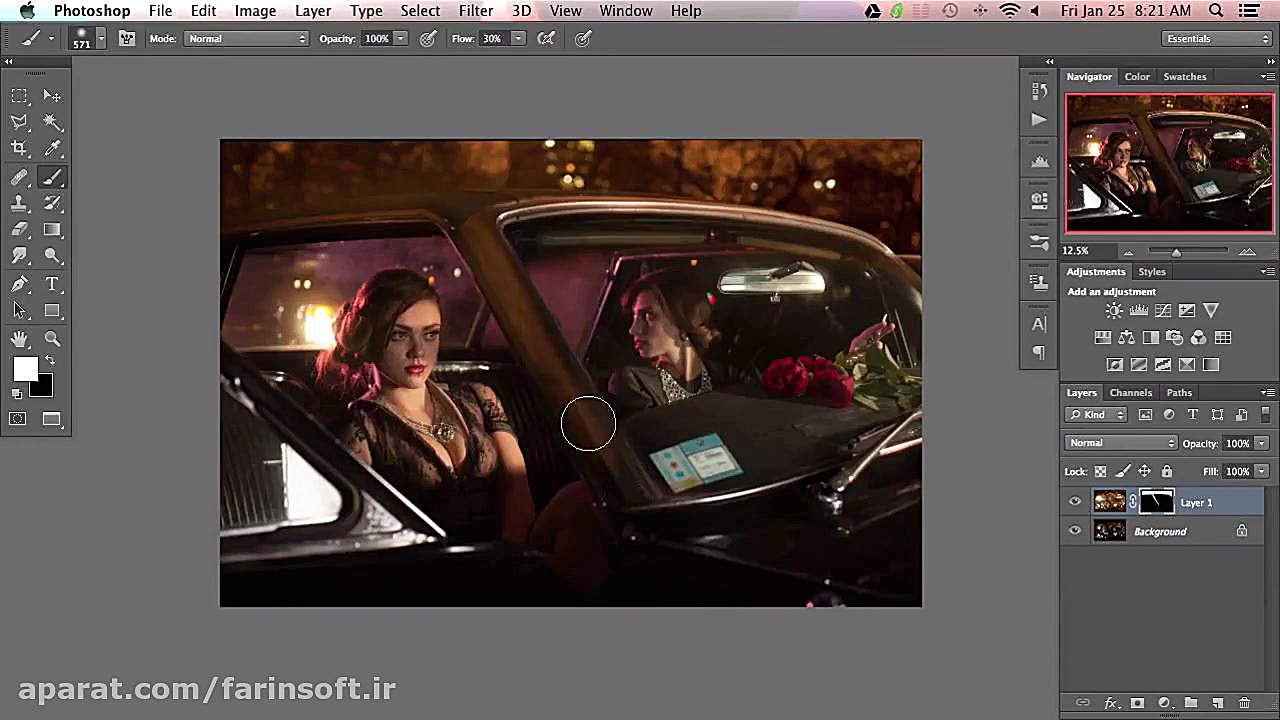1280x720 pixels.
Task: Open the Filter menu
Action: 475,11
